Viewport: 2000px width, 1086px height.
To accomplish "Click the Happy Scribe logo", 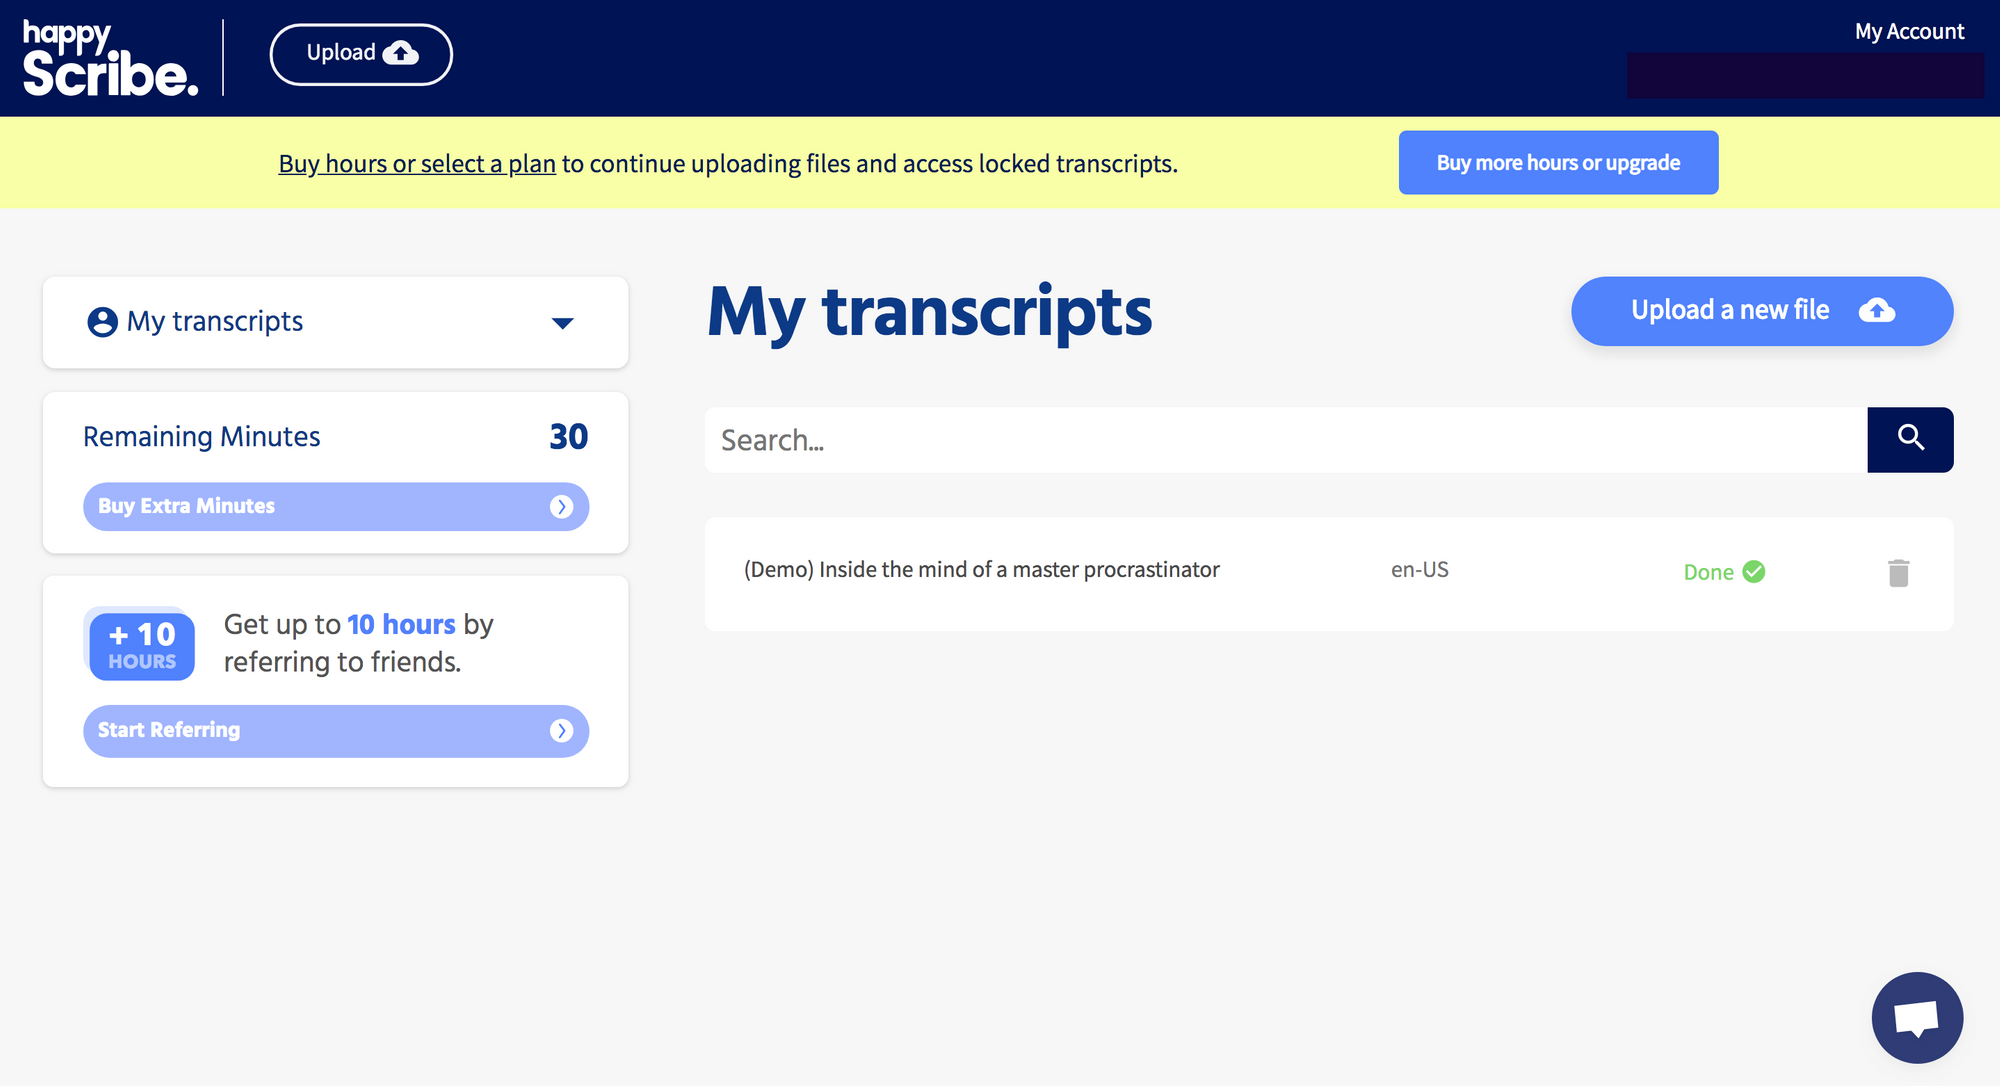I will [110, 58].
